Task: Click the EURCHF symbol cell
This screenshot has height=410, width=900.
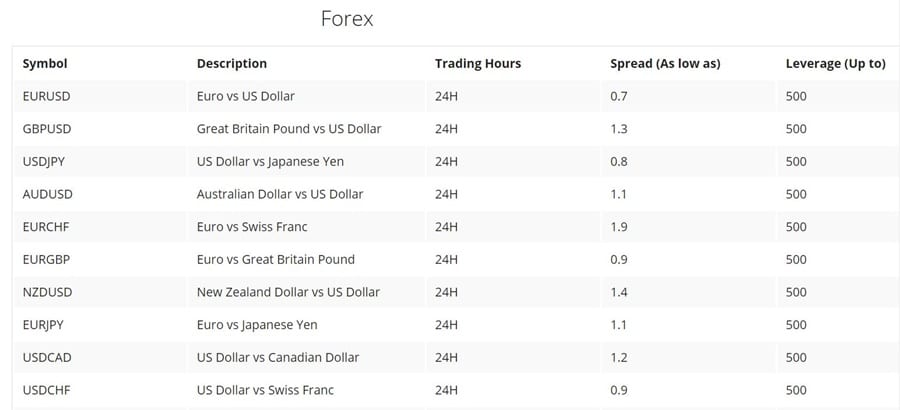Action: tap(47, 227)
